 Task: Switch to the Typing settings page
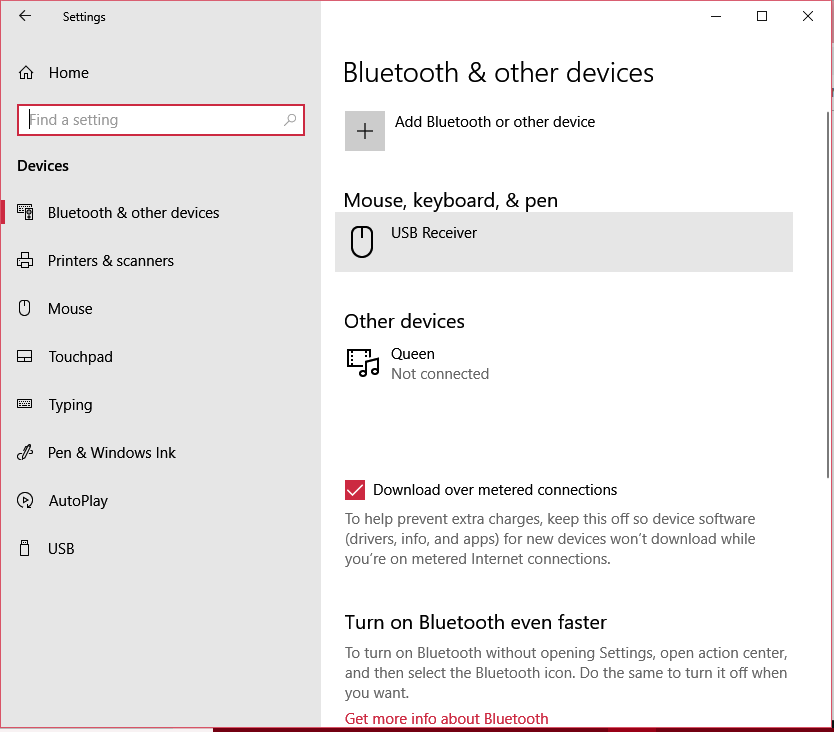click(70, 404)
